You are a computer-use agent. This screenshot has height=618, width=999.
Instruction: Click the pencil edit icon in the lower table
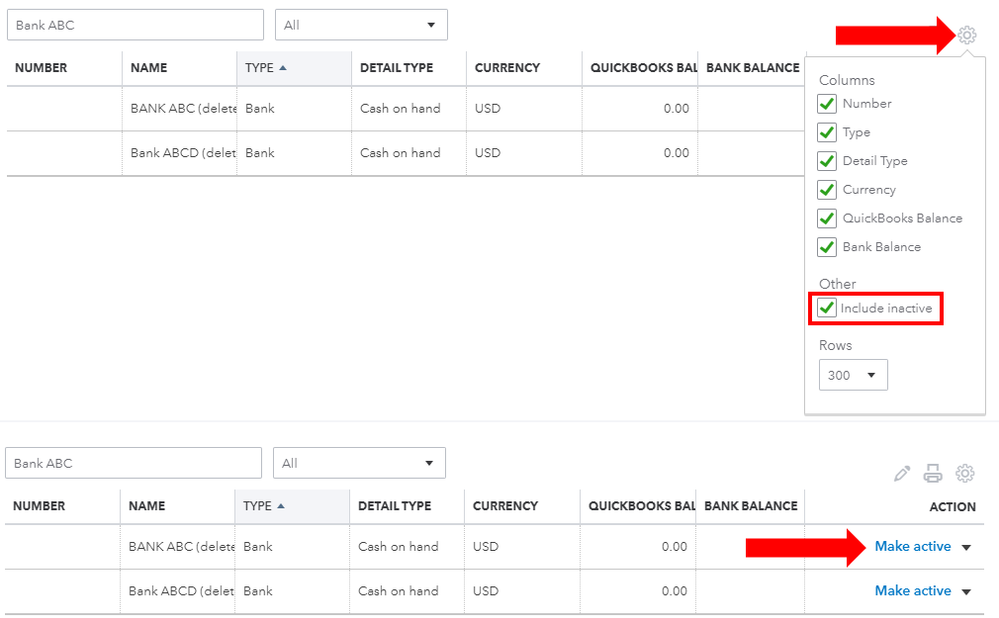[902, 473]
